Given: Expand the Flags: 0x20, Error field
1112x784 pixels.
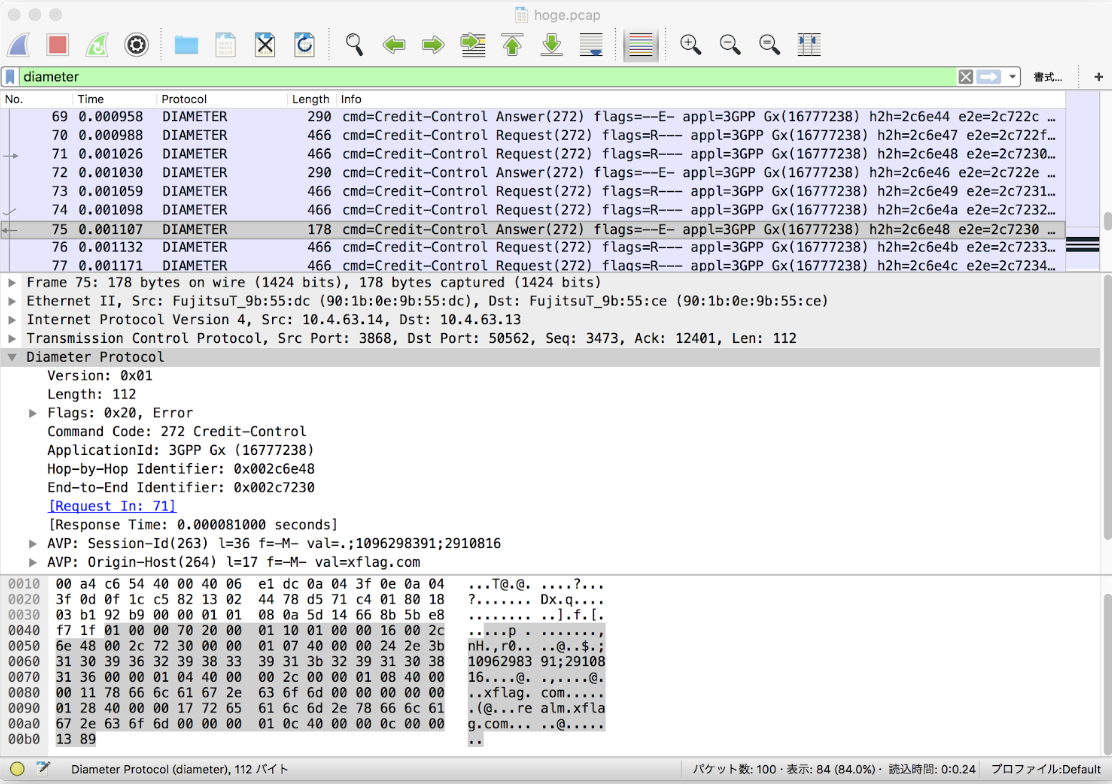Looking at the screenshot, I should 33,413.
